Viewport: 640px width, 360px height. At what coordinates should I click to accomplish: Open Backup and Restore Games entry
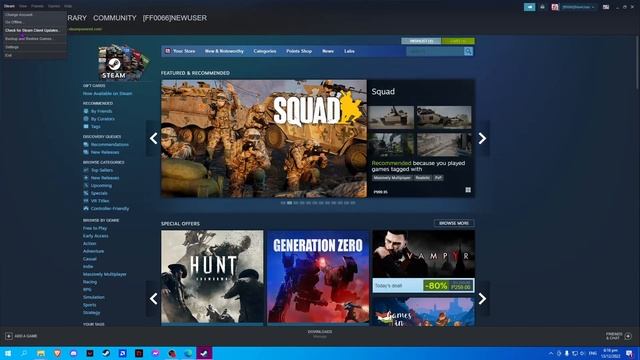(28, 39)
